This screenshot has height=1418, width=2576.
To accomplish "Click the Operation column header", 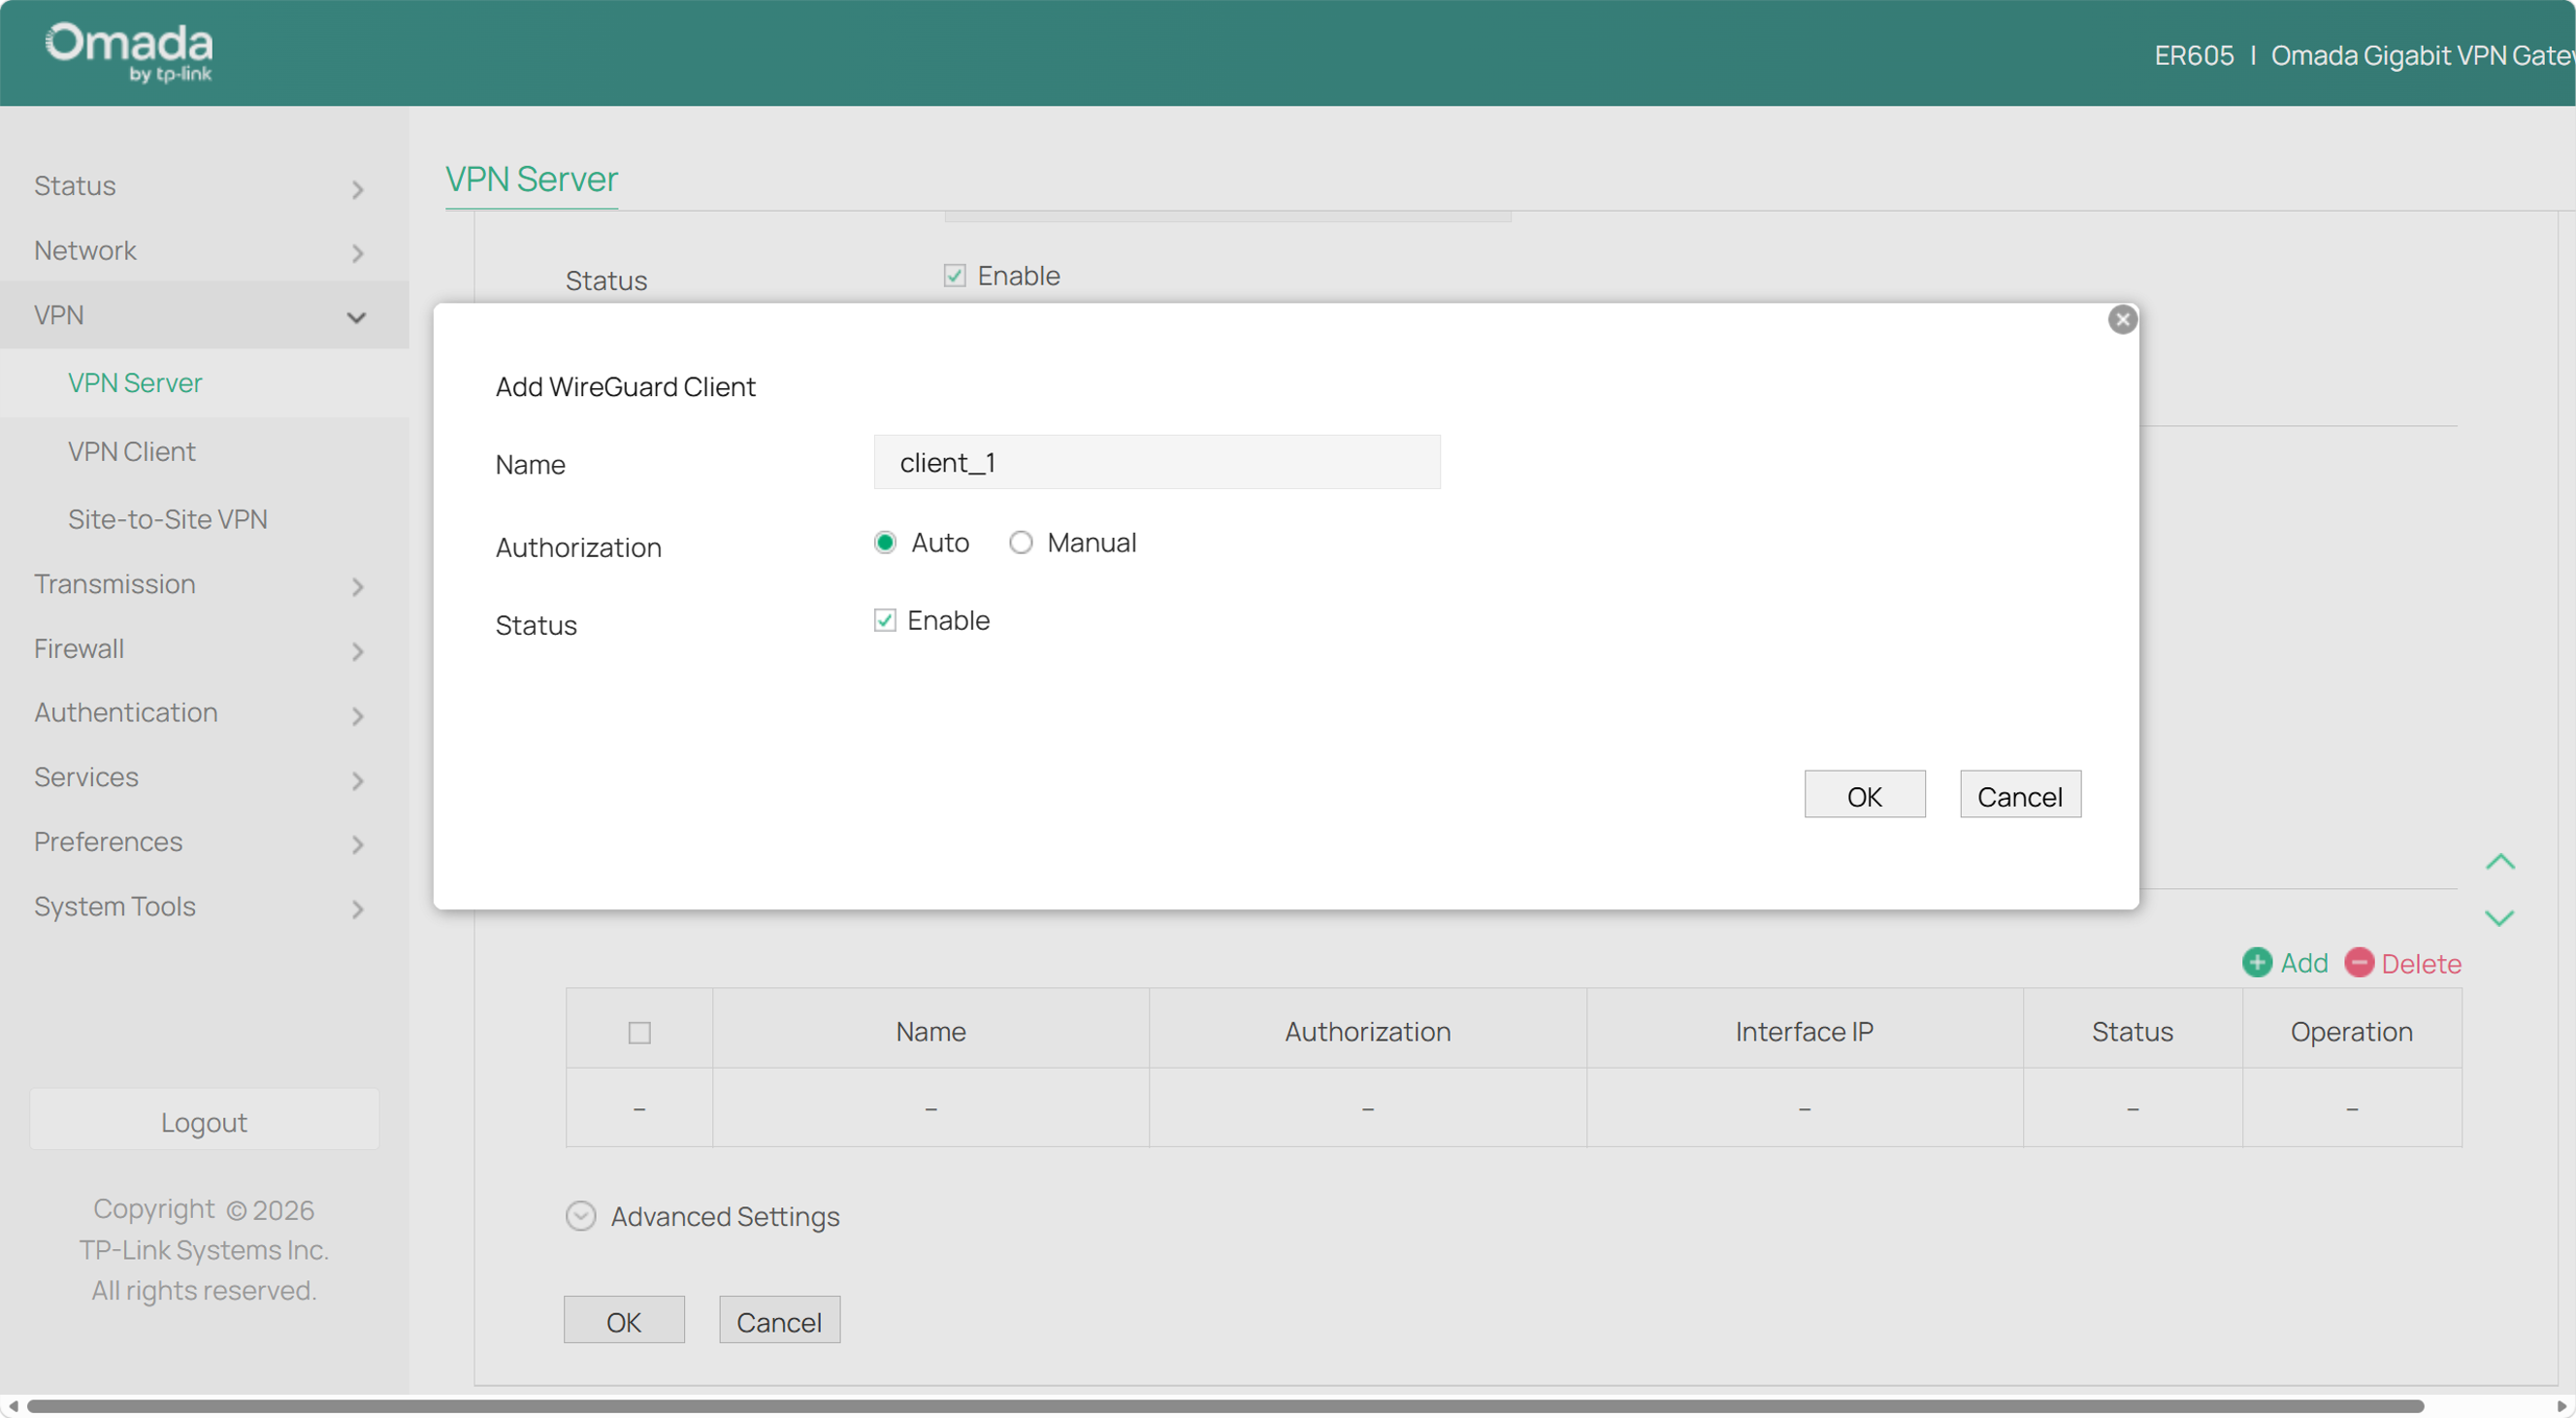I will [2351, 1031].
